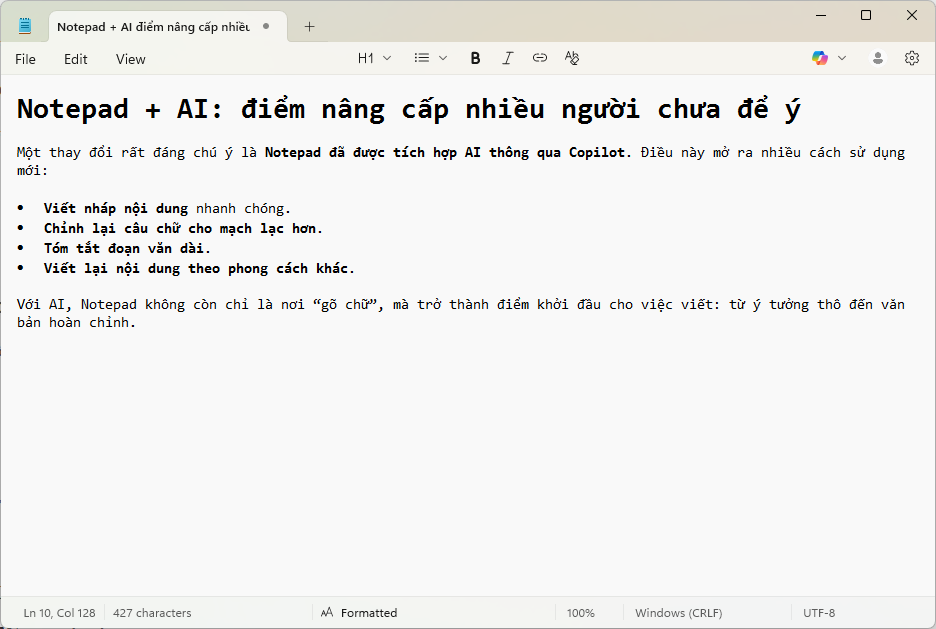936x629 pixels.
Task: Expand the Copilot dropdown chevron
Action: [842, 58]
